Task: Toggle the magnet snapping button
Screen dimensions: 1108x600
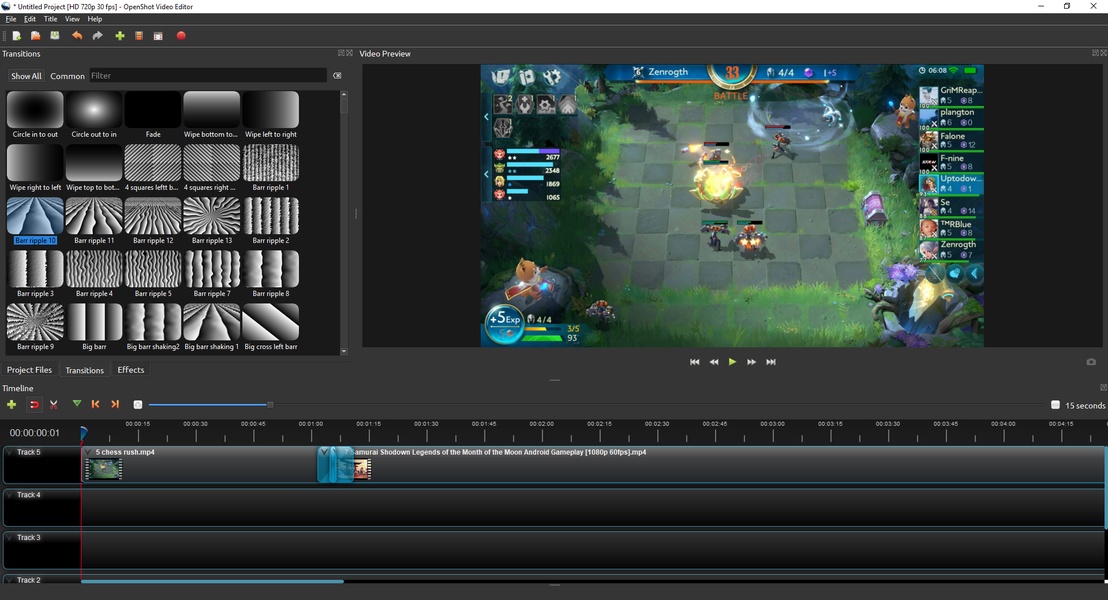Action: click(x=34, y=404)
